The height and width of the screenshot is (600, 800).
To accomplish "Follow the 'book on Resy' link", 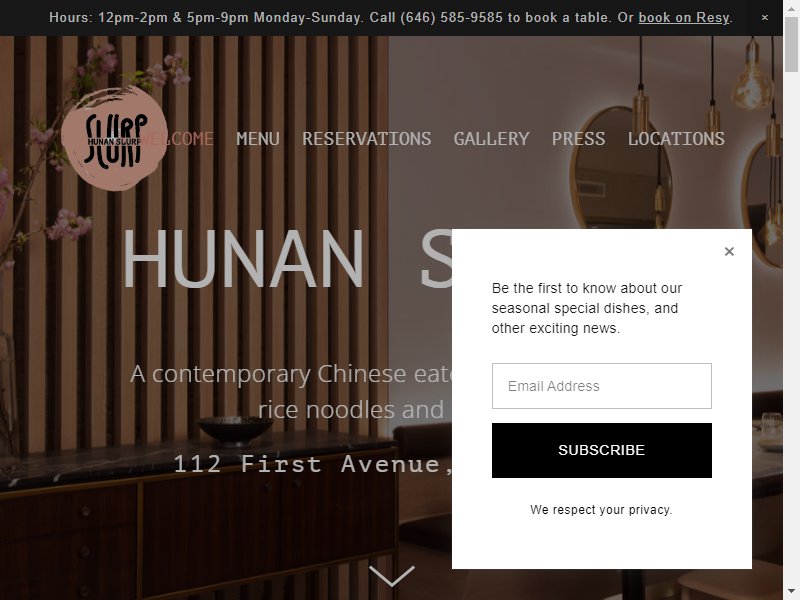I will pyautogui.click(x=684, y=17).
